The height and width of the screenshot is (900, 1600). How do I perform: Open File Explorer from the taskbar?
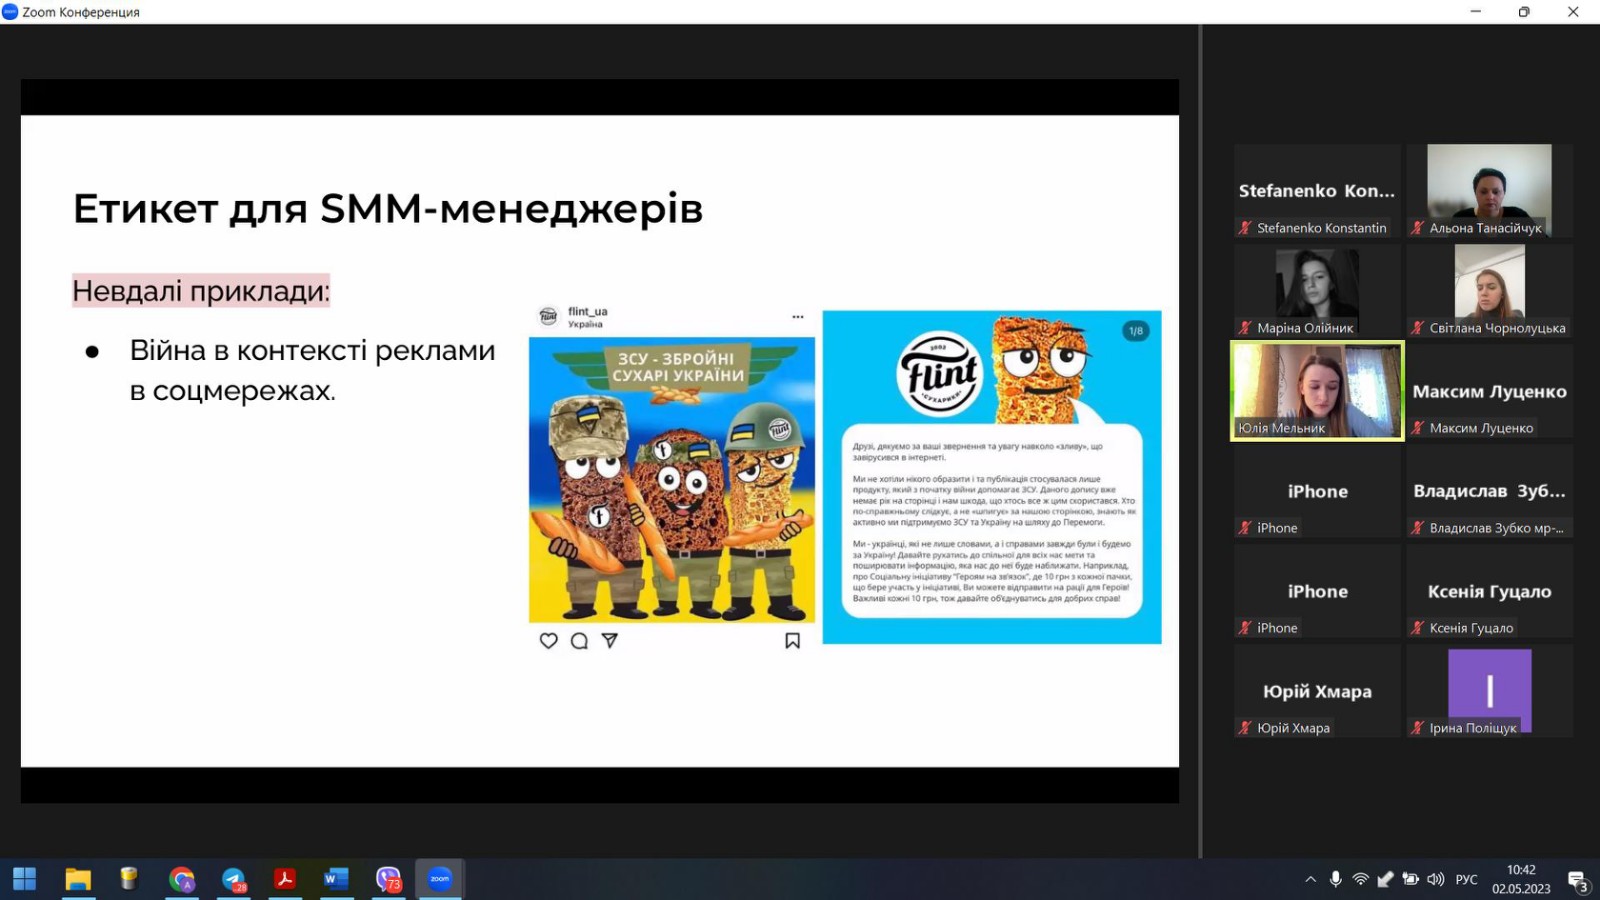(x=78, y=879)
